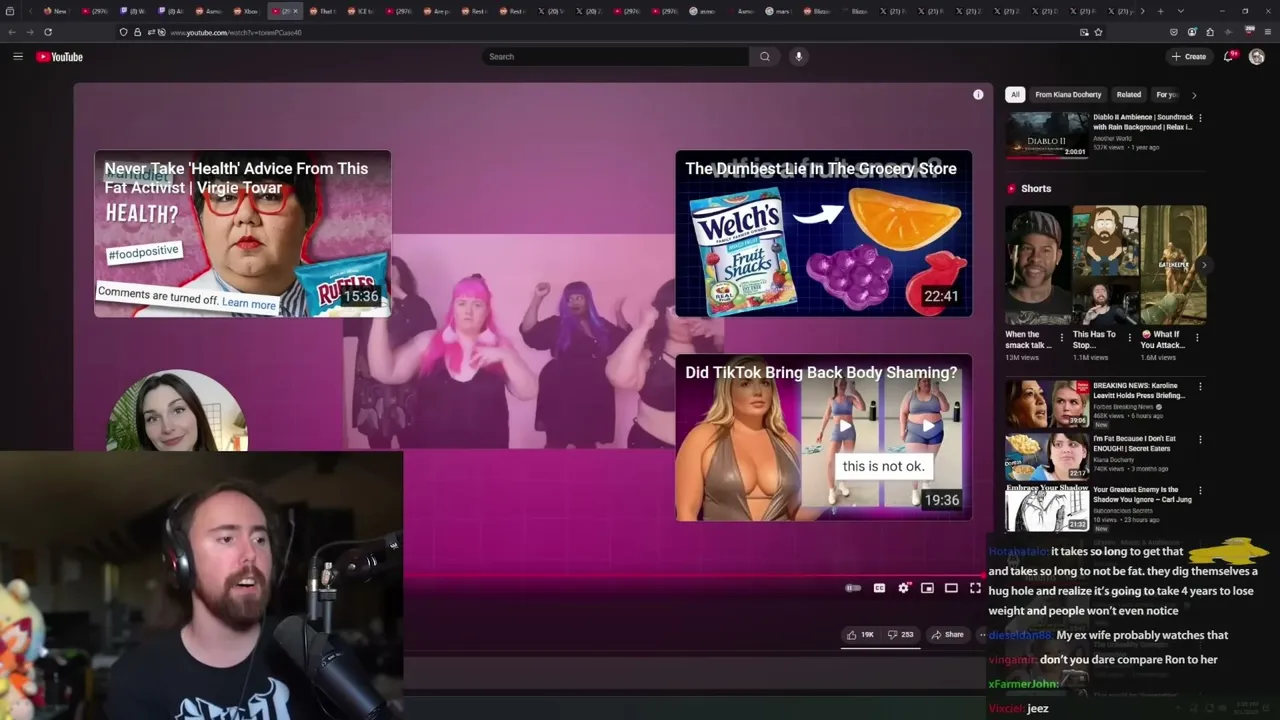The image size is (1280, 720).
Task: Open video player settings gear
Action: [903, 588]
